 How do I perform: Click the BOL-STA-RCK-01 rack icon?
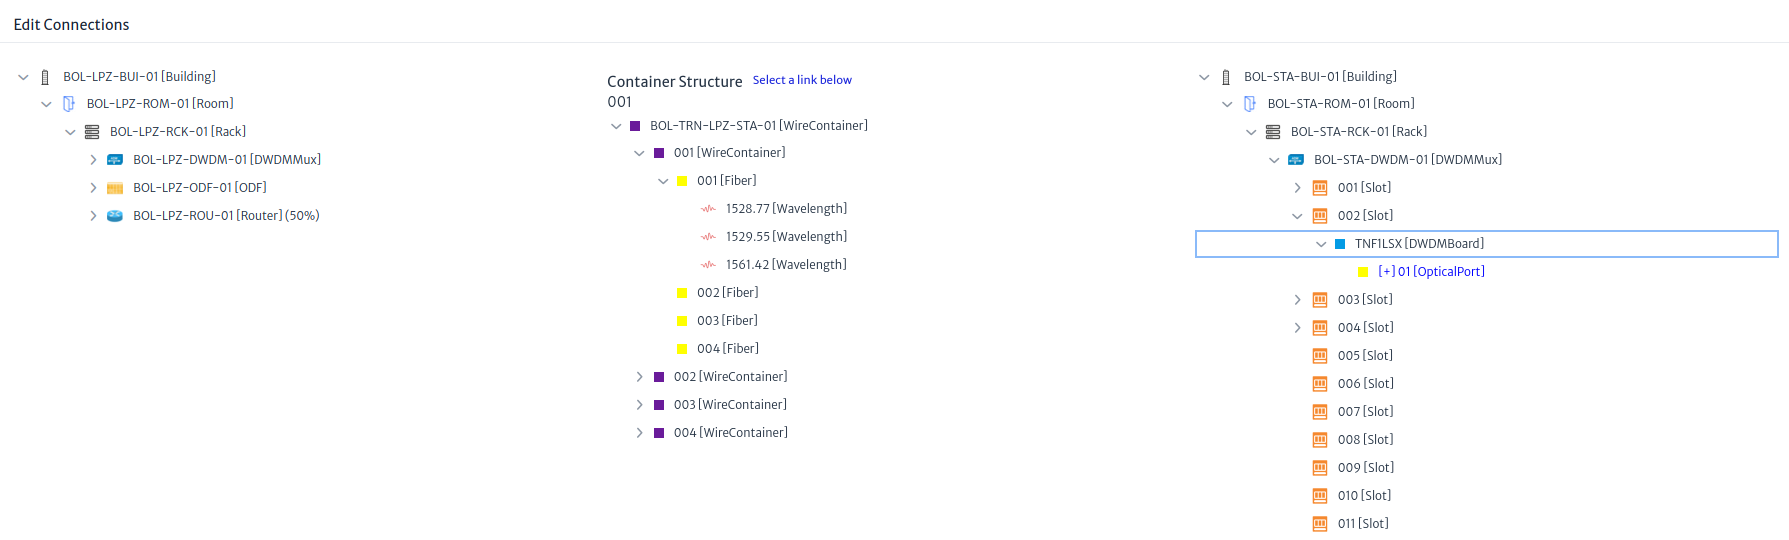pyautogui.click(x=1273, y=132)
